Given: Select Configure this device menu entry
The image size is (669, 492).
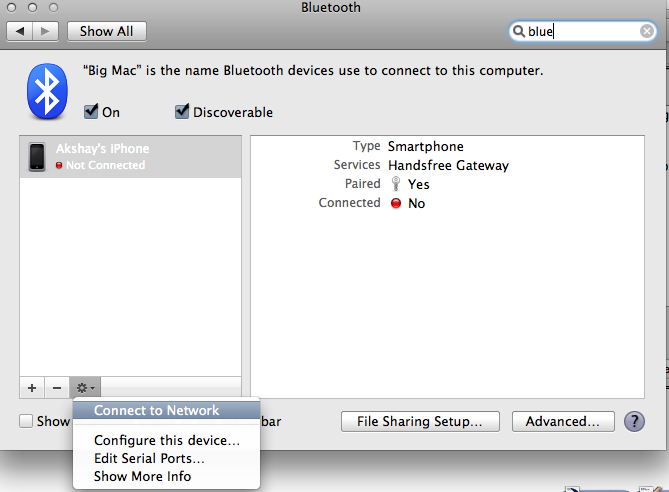Looking at the screenshot, I should 166,440.
